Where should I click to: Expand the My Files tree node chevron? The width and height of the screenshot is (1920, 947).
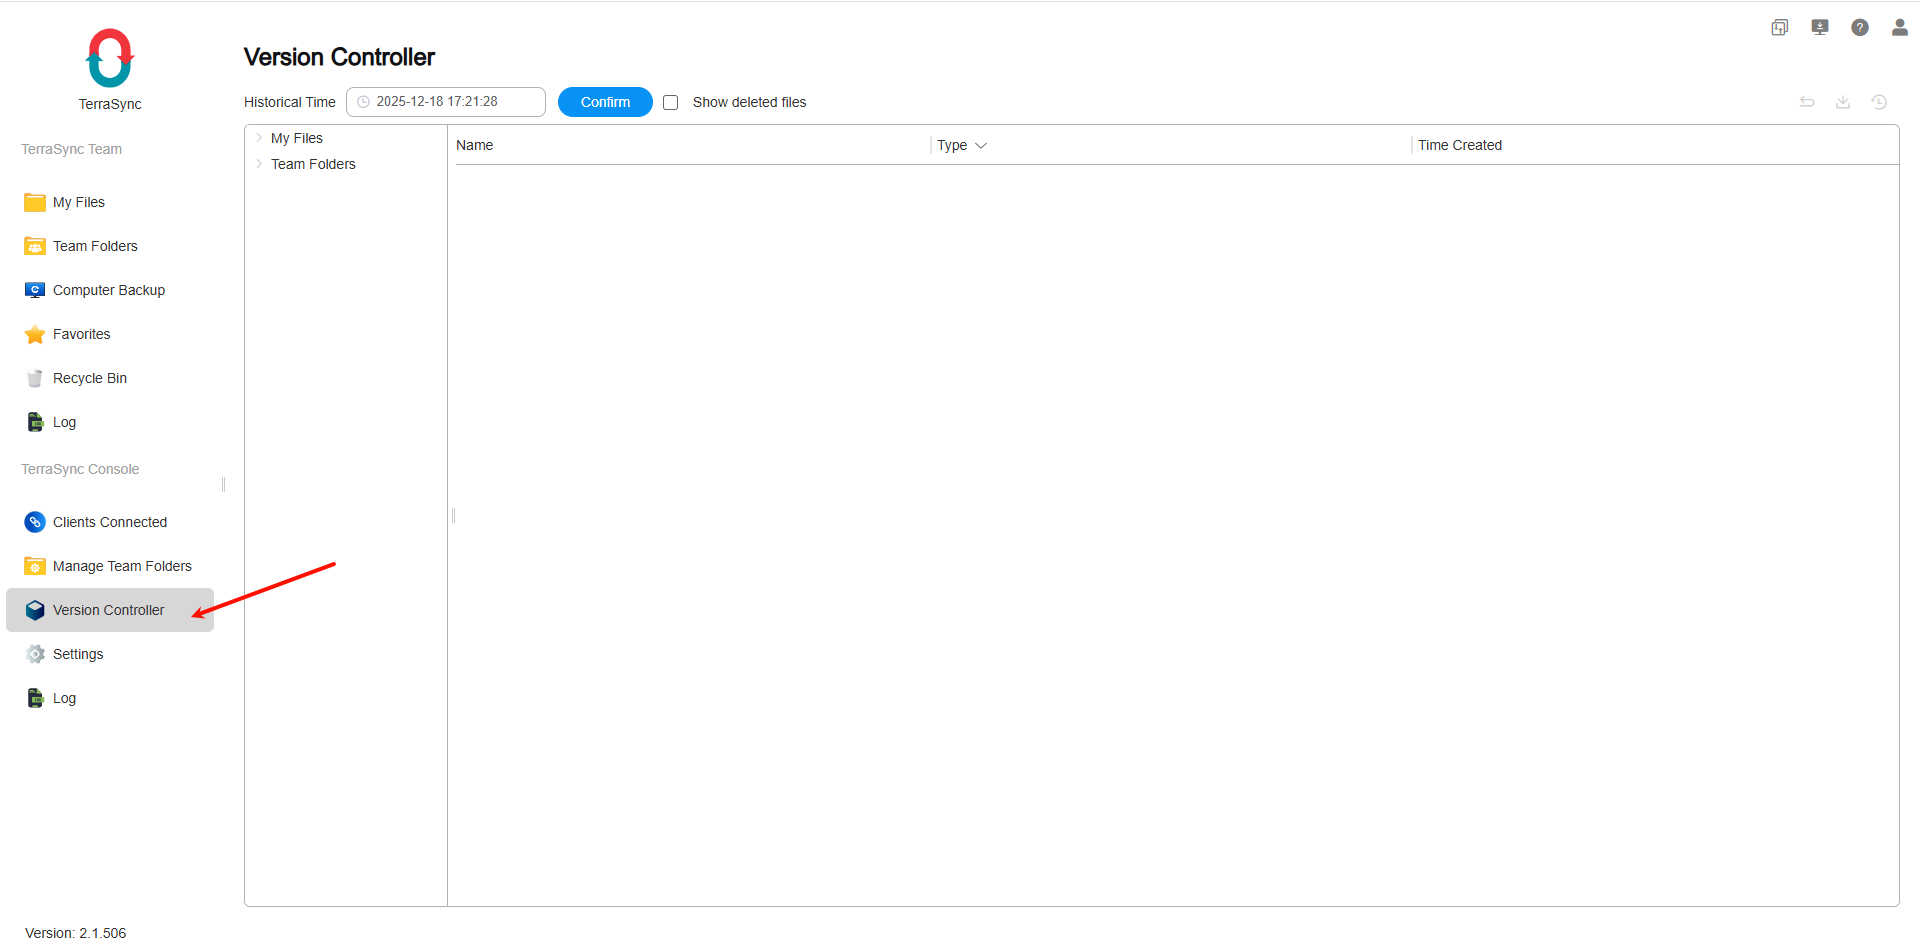point(259,138)
